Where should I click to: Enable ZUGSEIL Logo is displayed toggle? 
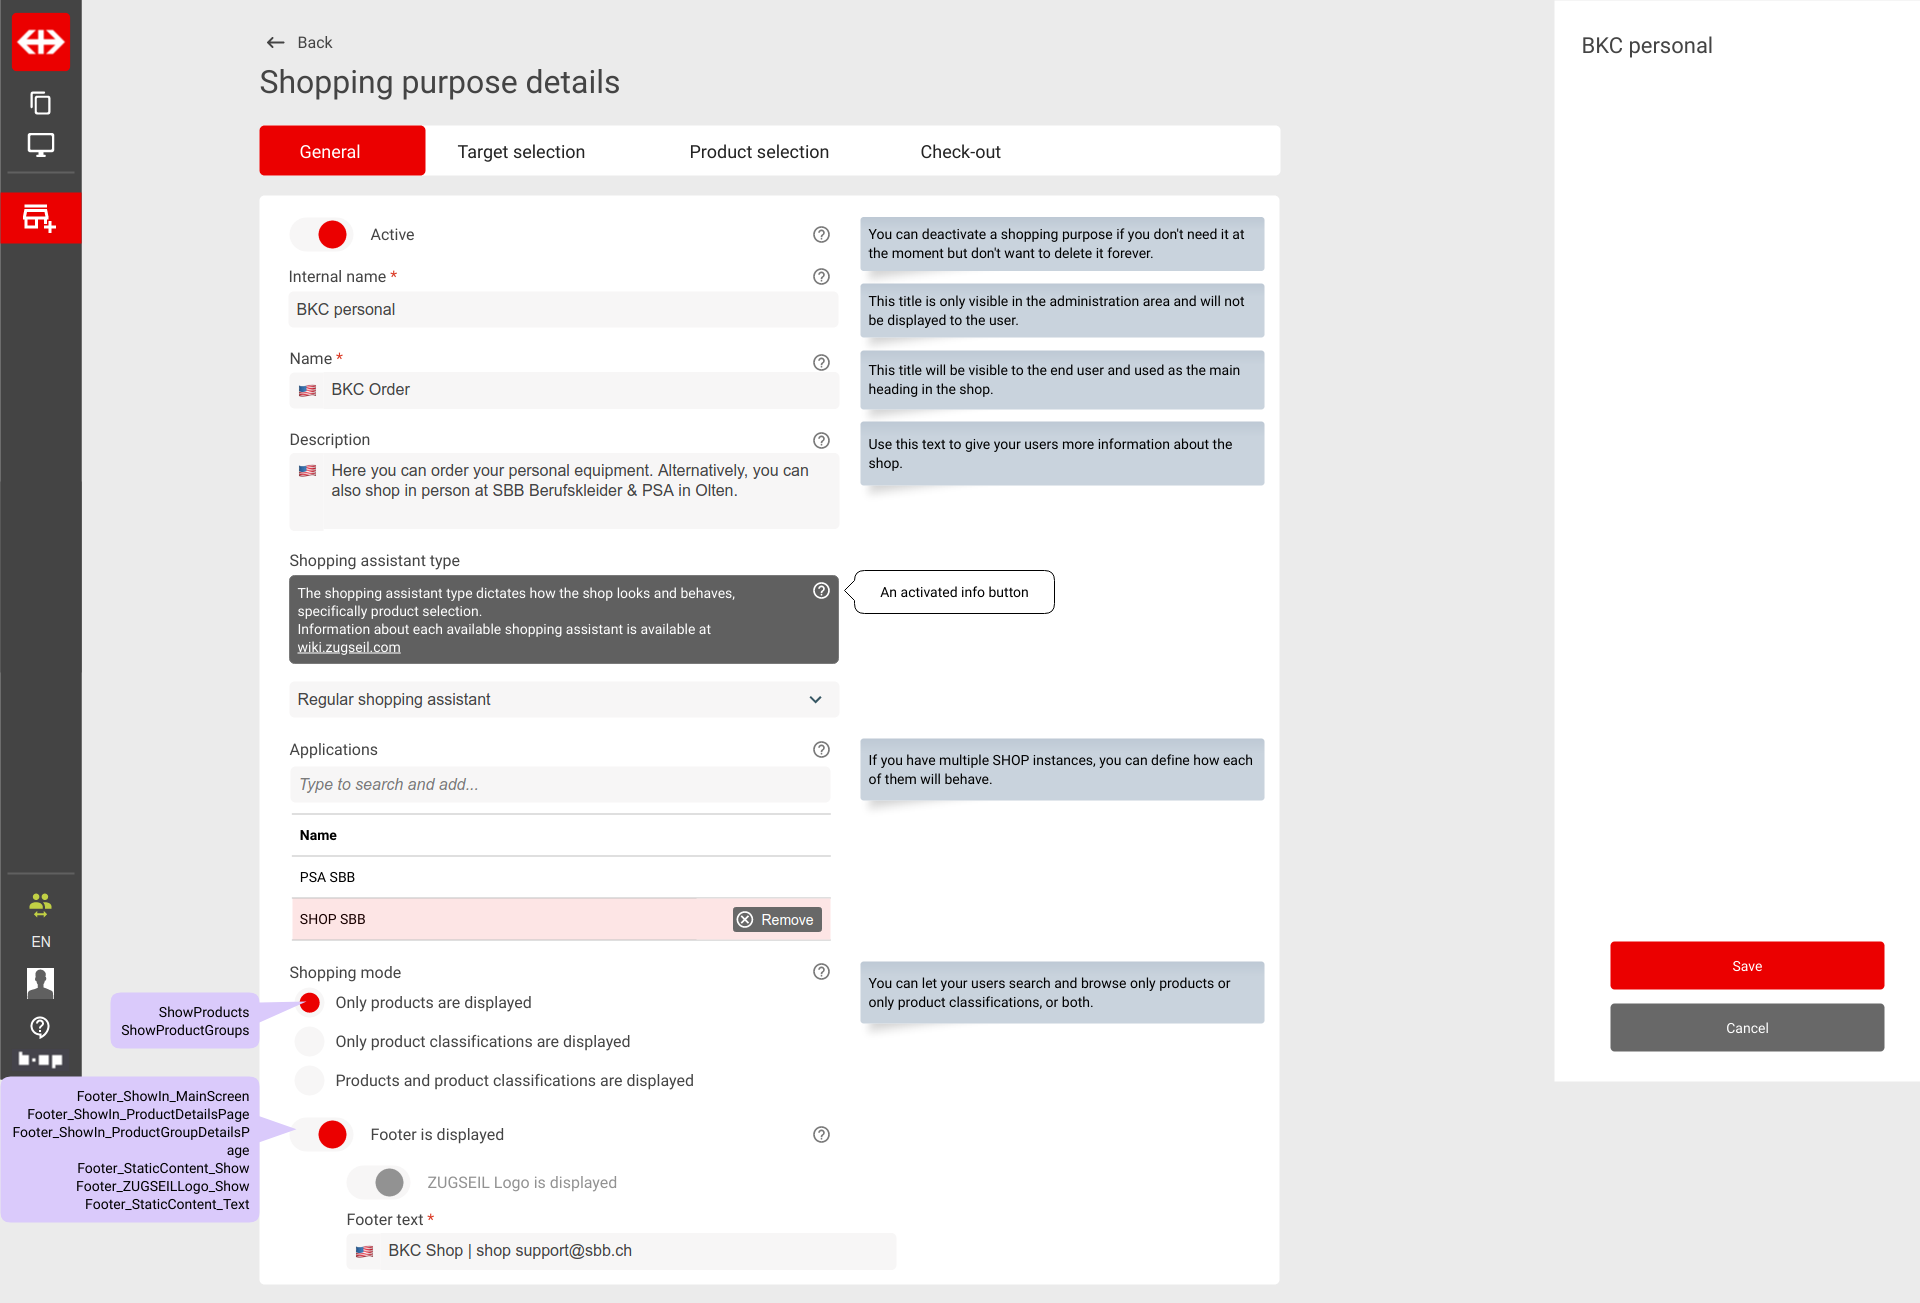coord(378,1183)
